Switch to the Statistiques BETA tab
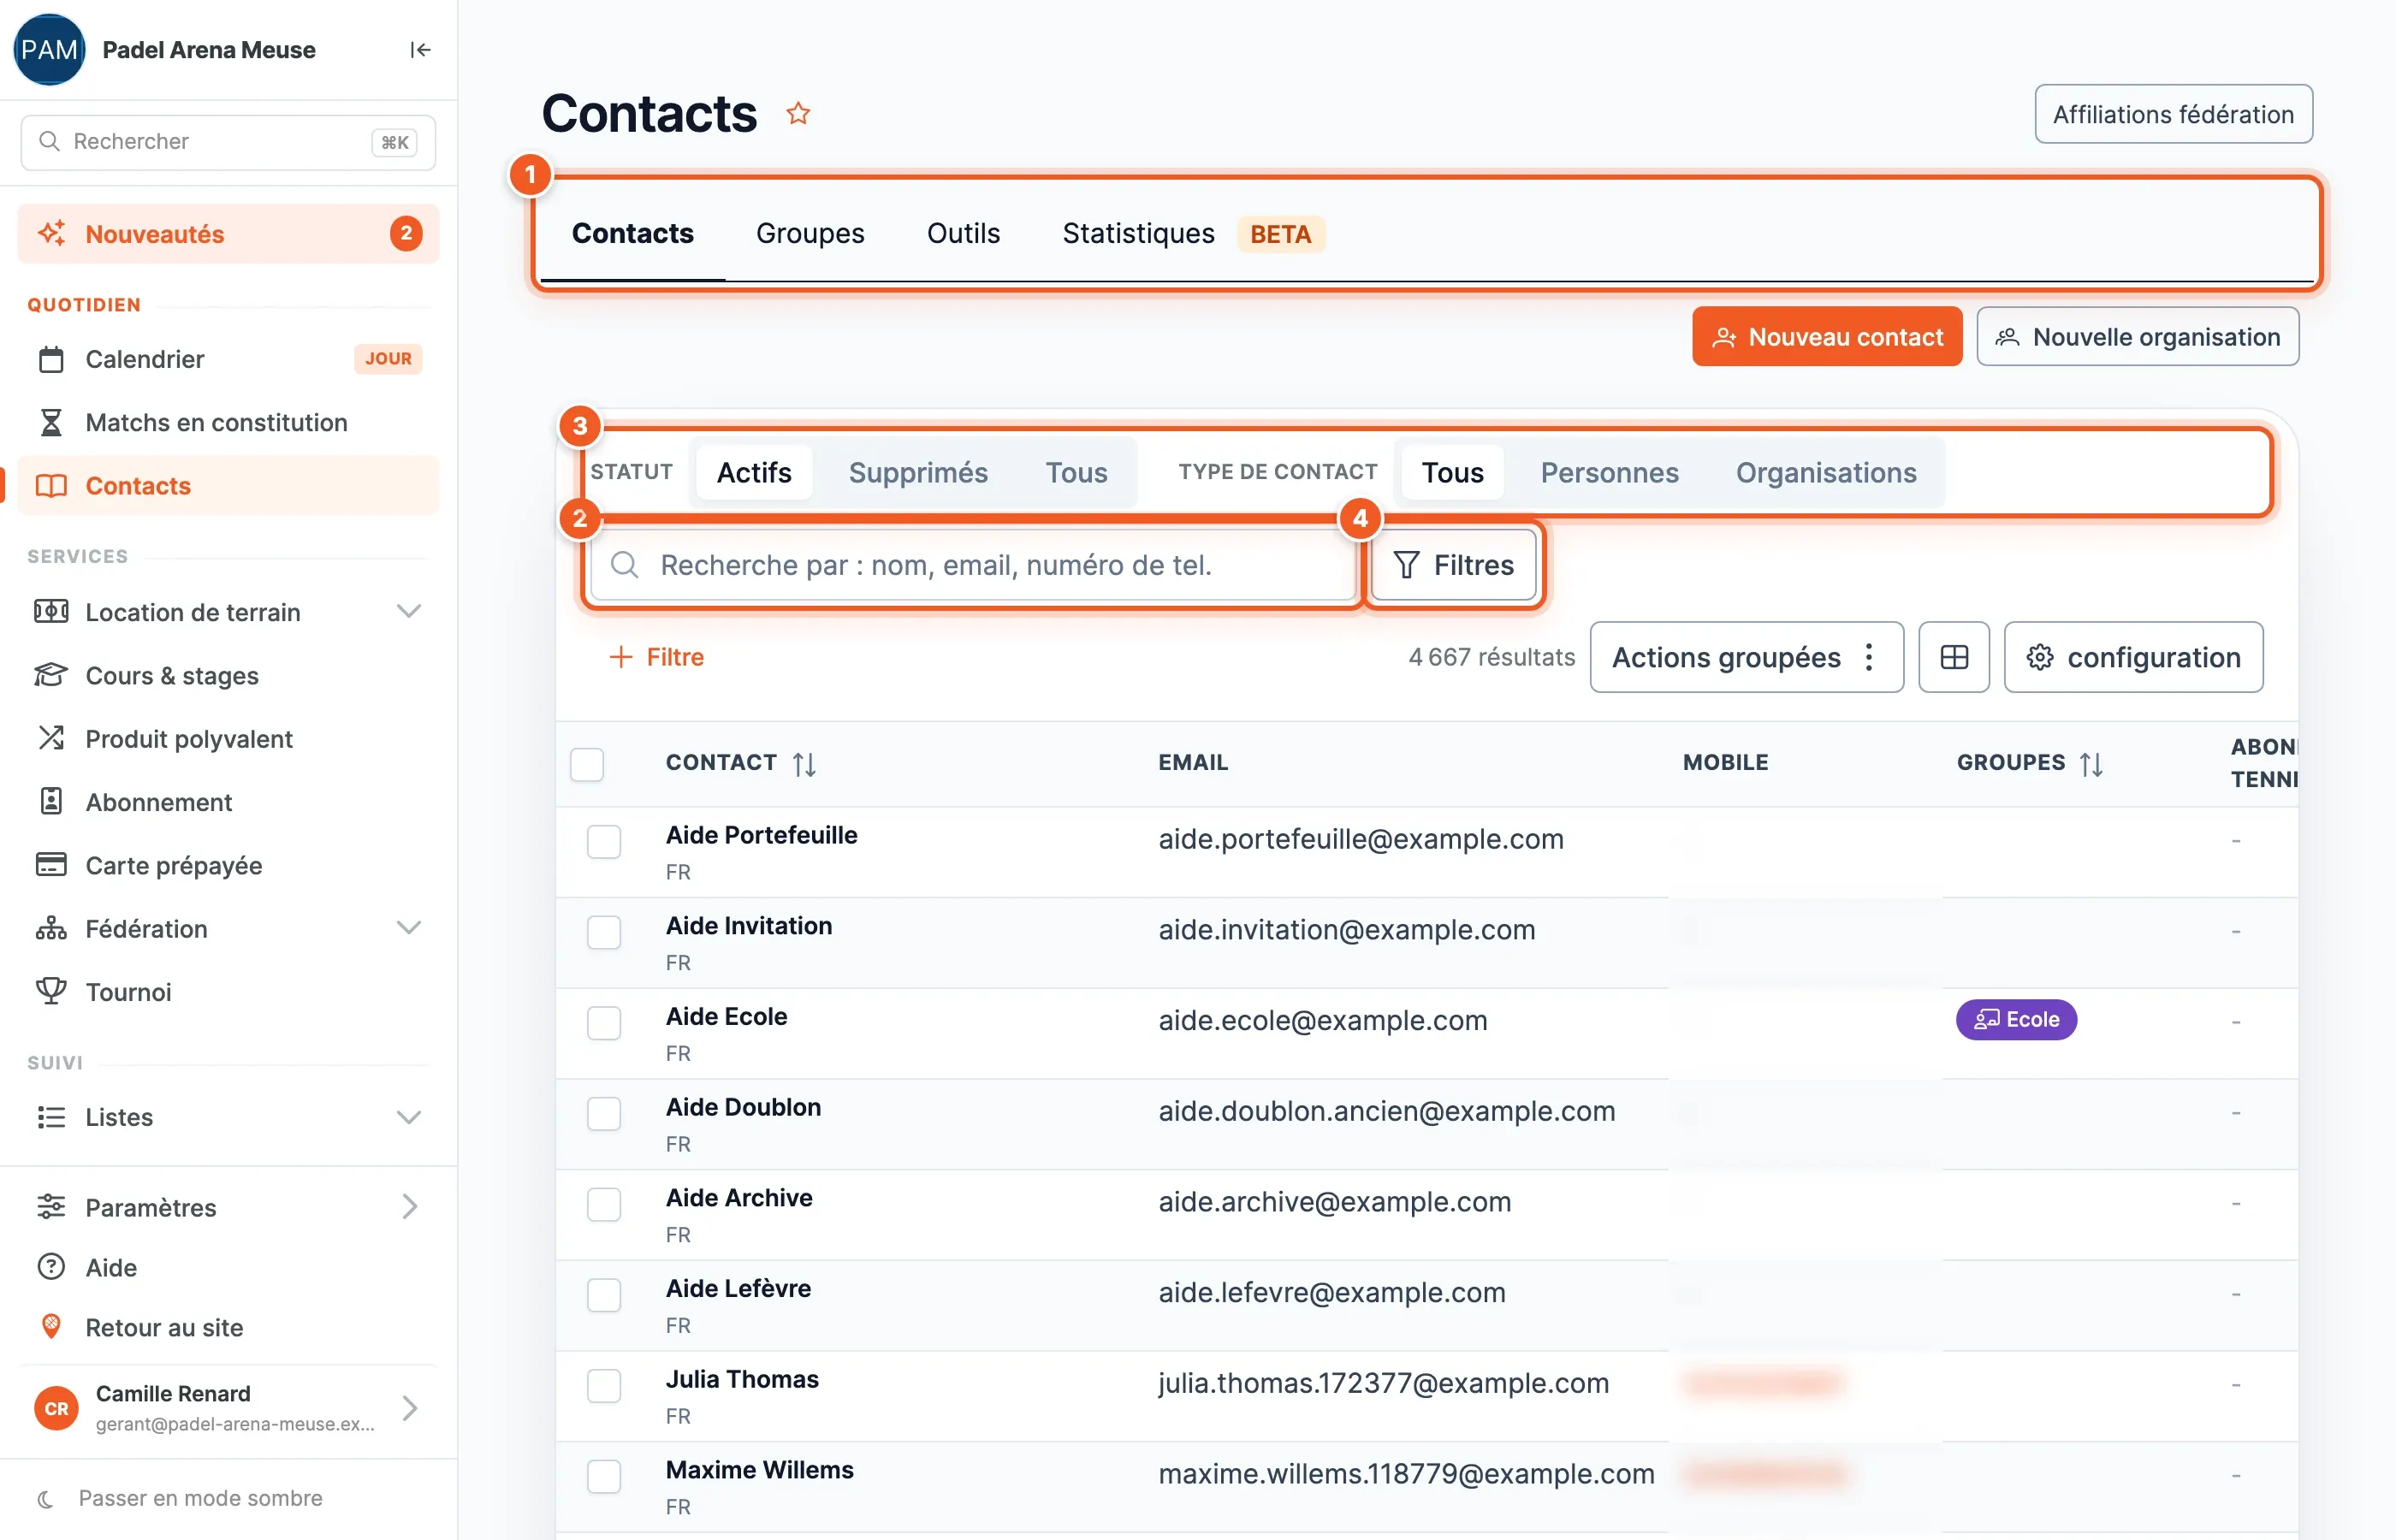Screen dimensions: 2396x1540 1193,233
